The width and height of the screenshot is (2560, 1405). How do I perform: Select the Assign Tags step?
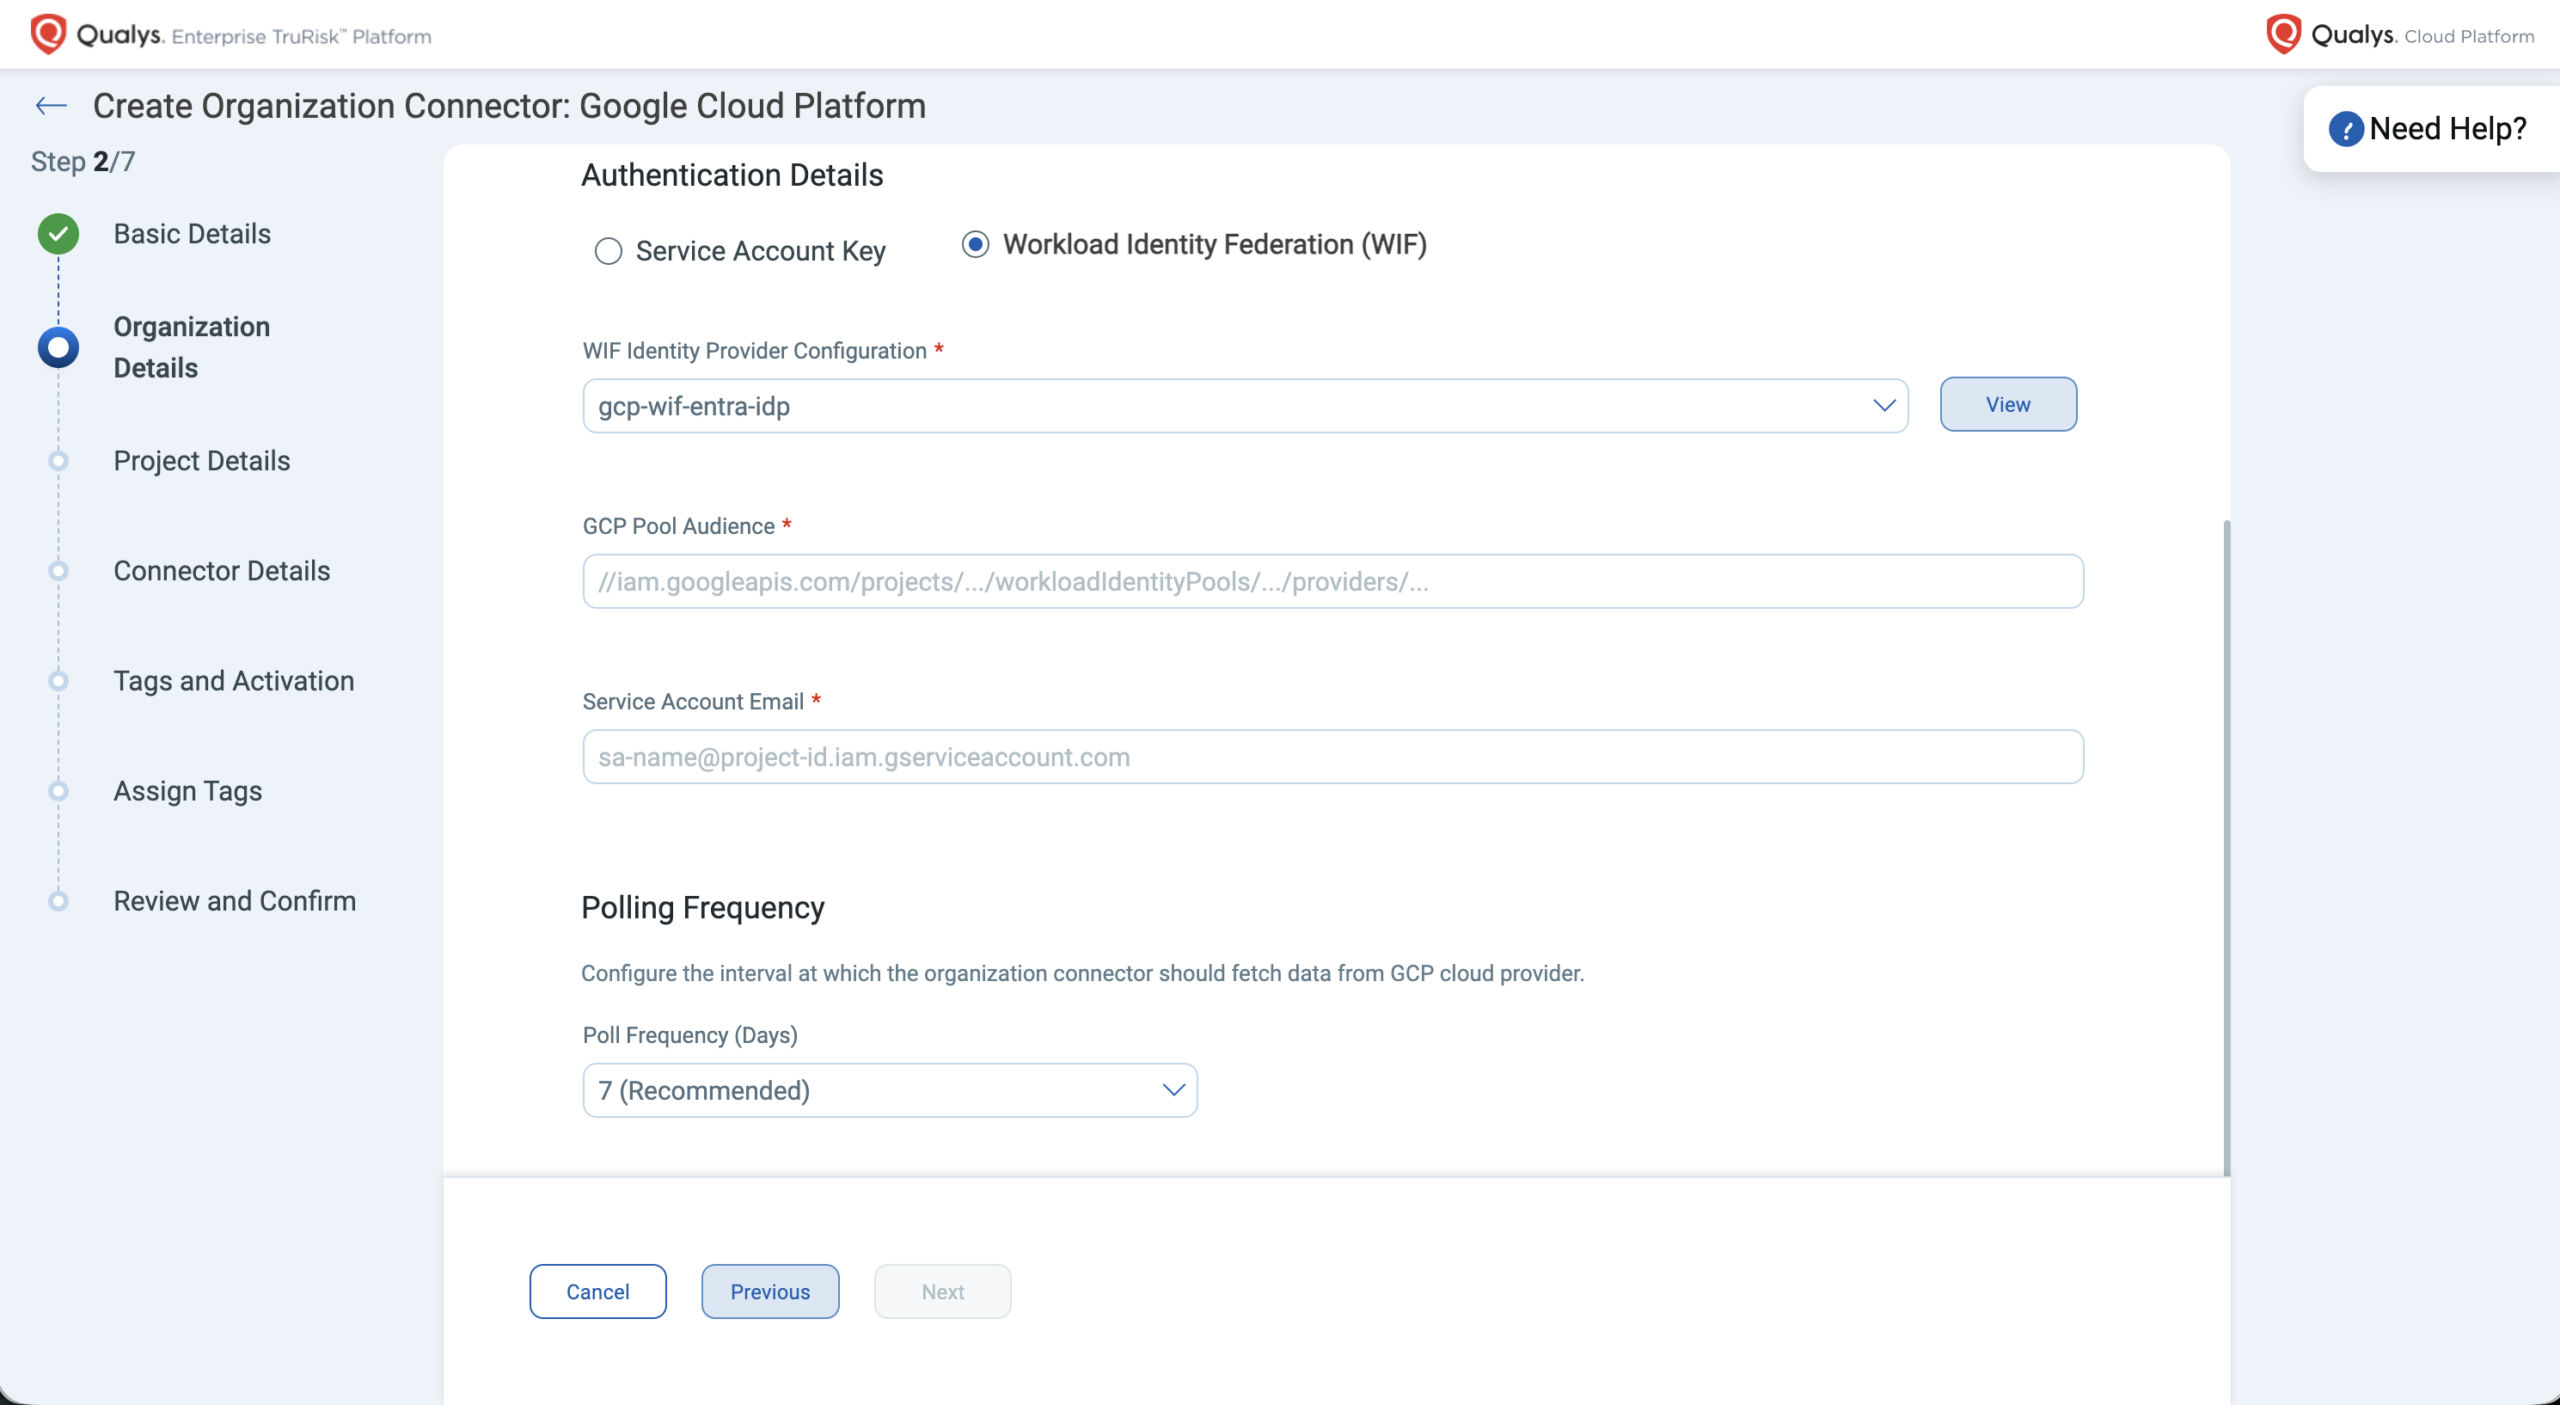click(x=188, y=791)
